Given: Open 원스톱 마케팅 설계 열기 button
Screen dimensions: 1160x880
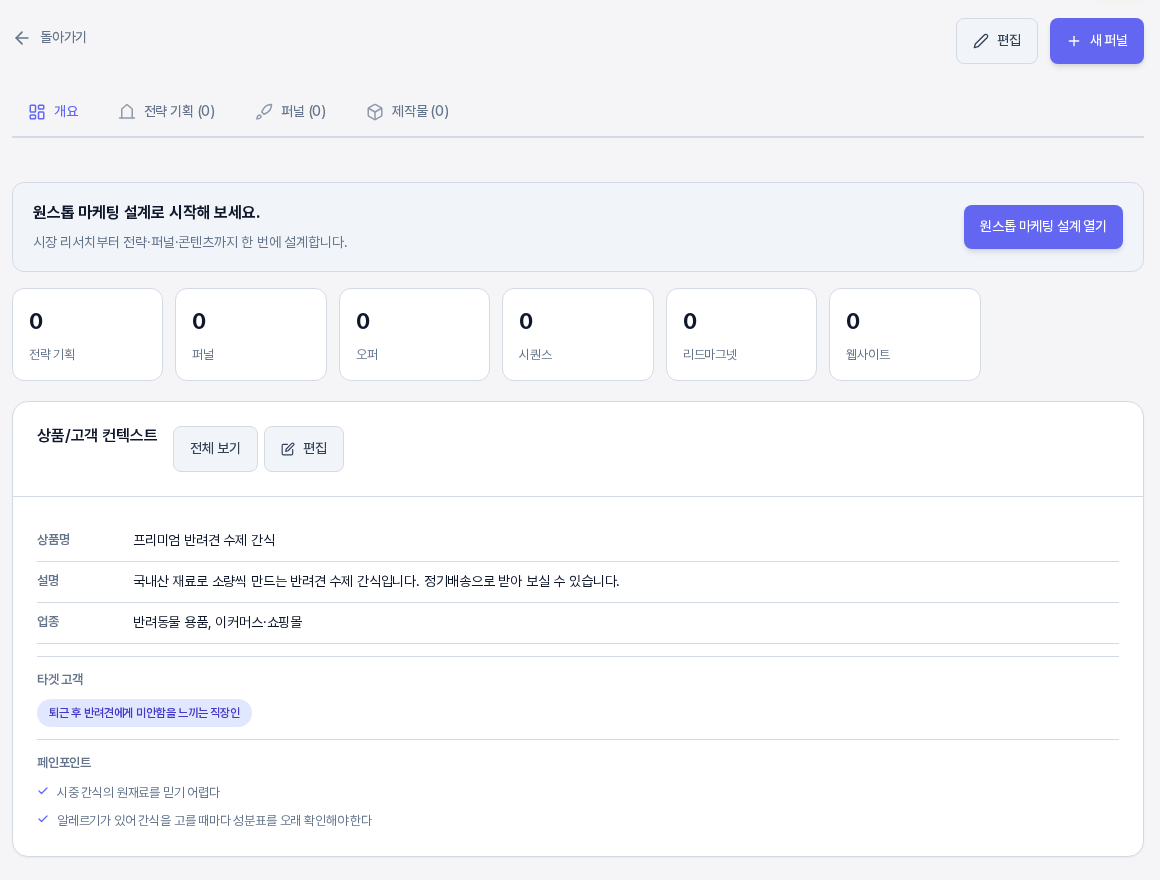Looking at the screenshot, I should click(1042, 227).
